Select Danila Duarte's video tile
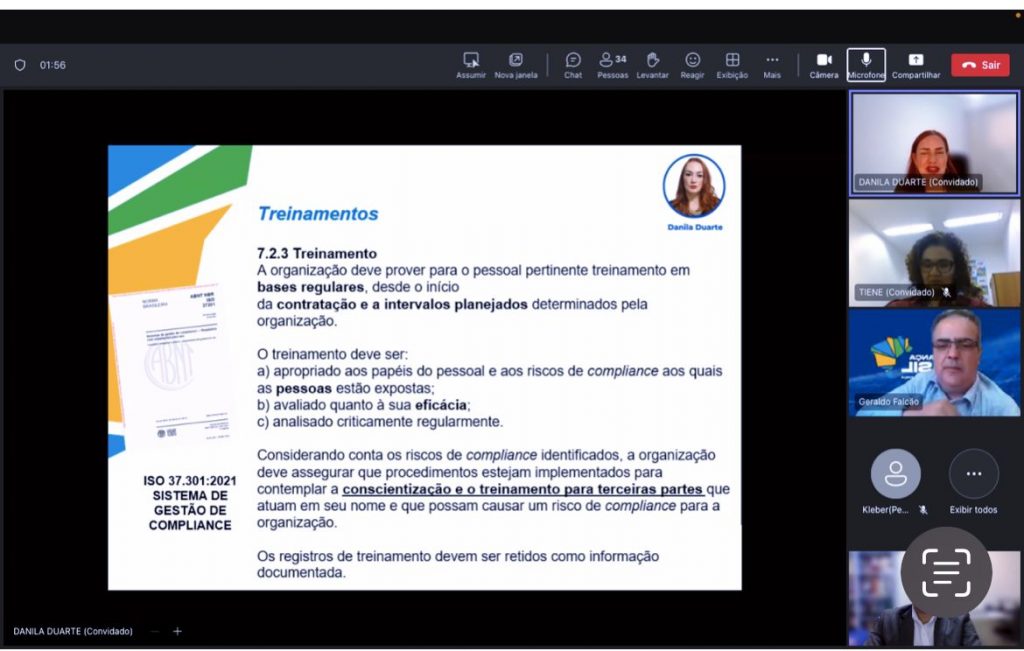The width and height of the screenshot is (1024, 651). [x=933, y=142]
